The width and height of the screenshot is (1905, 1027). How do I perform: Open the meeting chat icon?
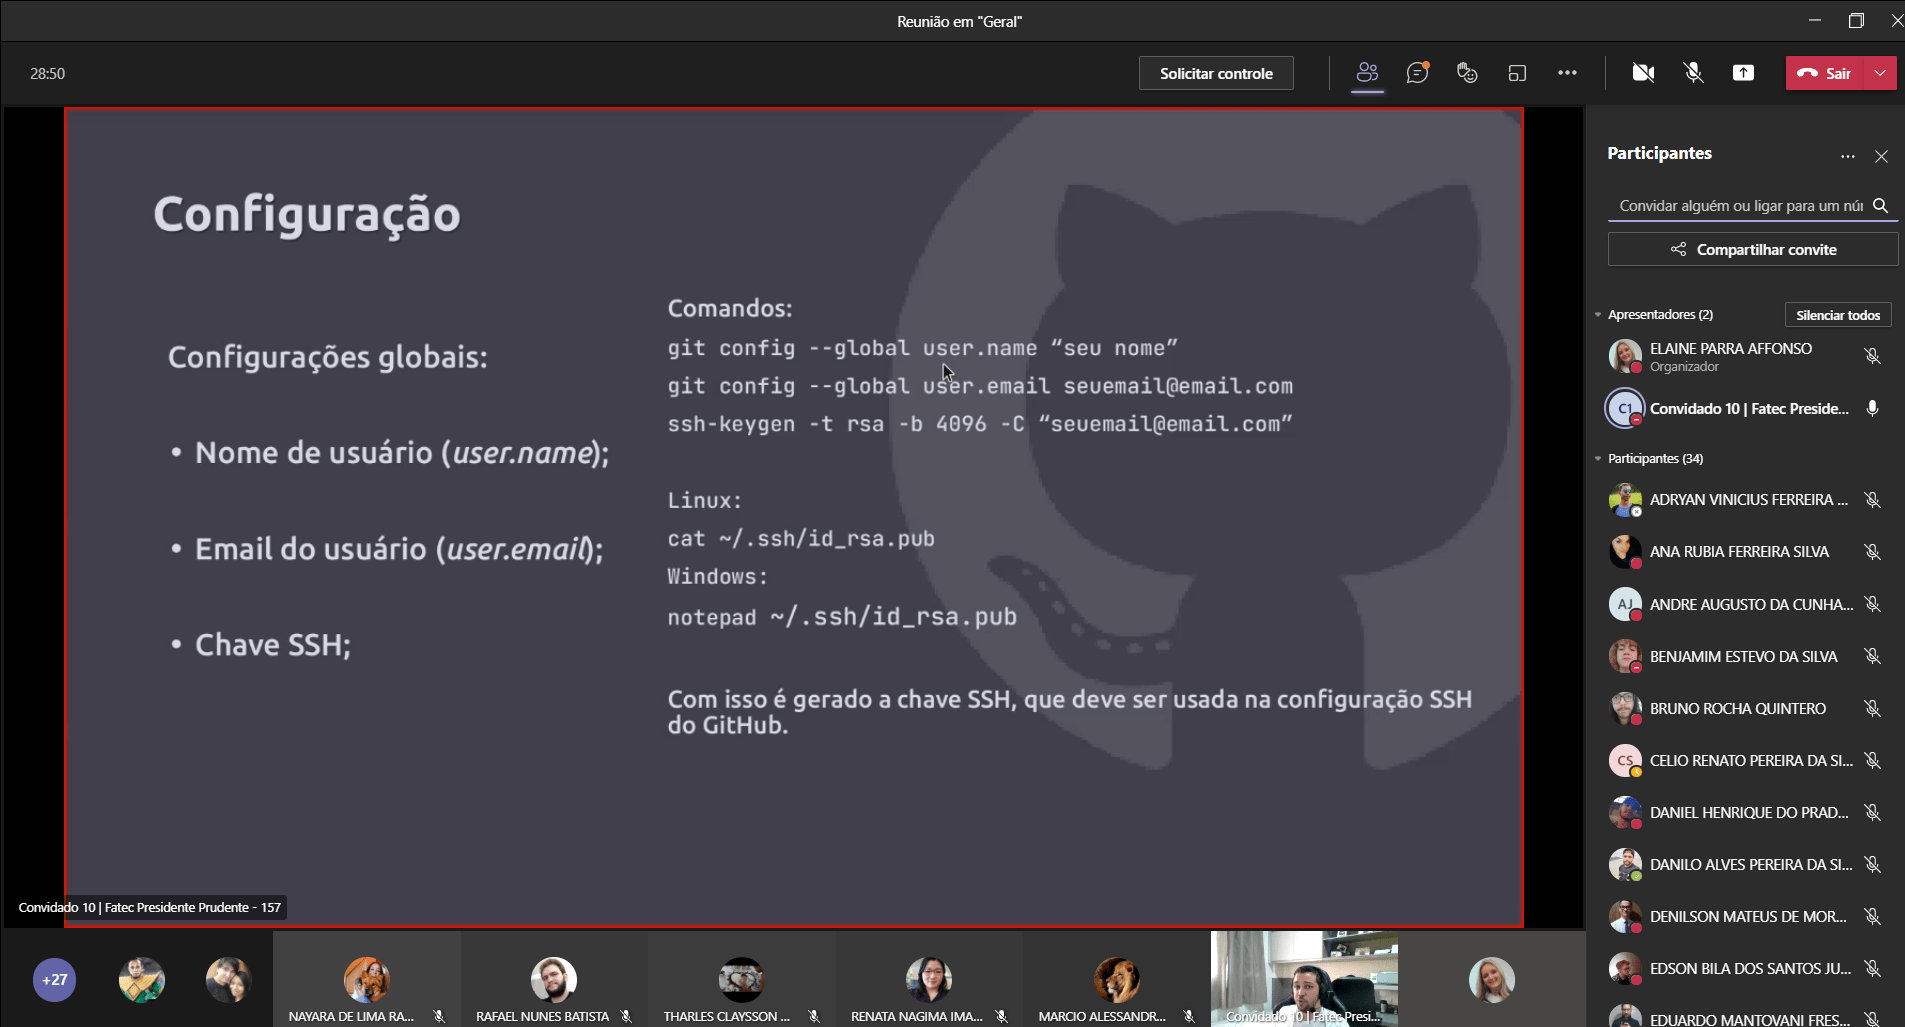point(1417,73)
